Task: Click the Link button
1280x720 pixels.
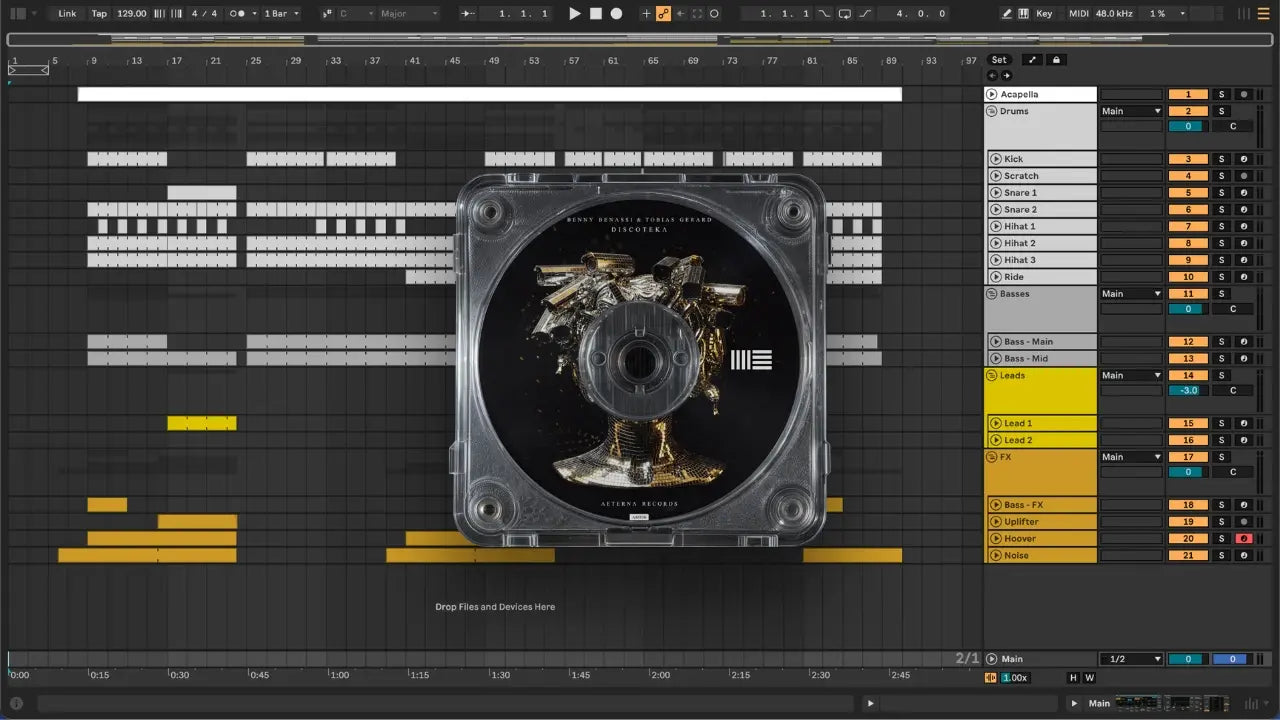Action: [67, 14]
